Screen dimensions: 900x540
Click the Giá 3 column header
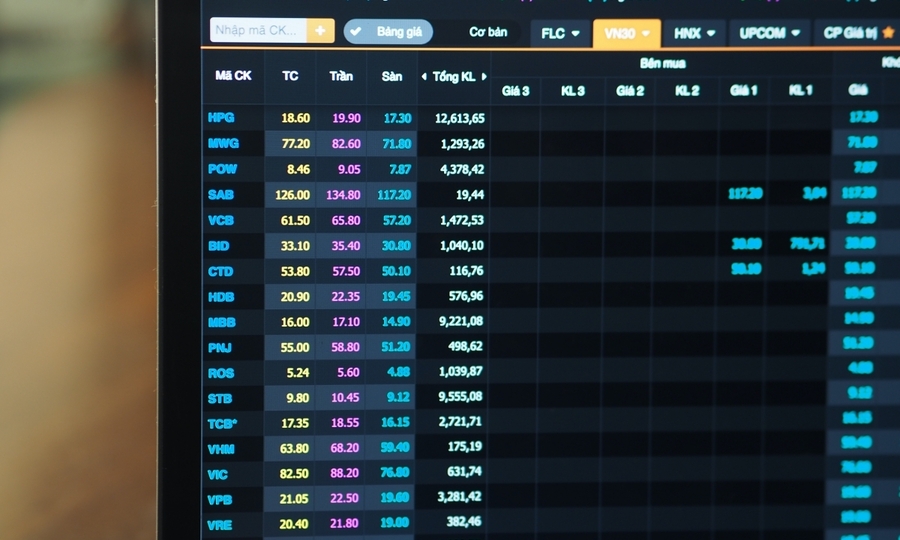[x=515, y=91]
